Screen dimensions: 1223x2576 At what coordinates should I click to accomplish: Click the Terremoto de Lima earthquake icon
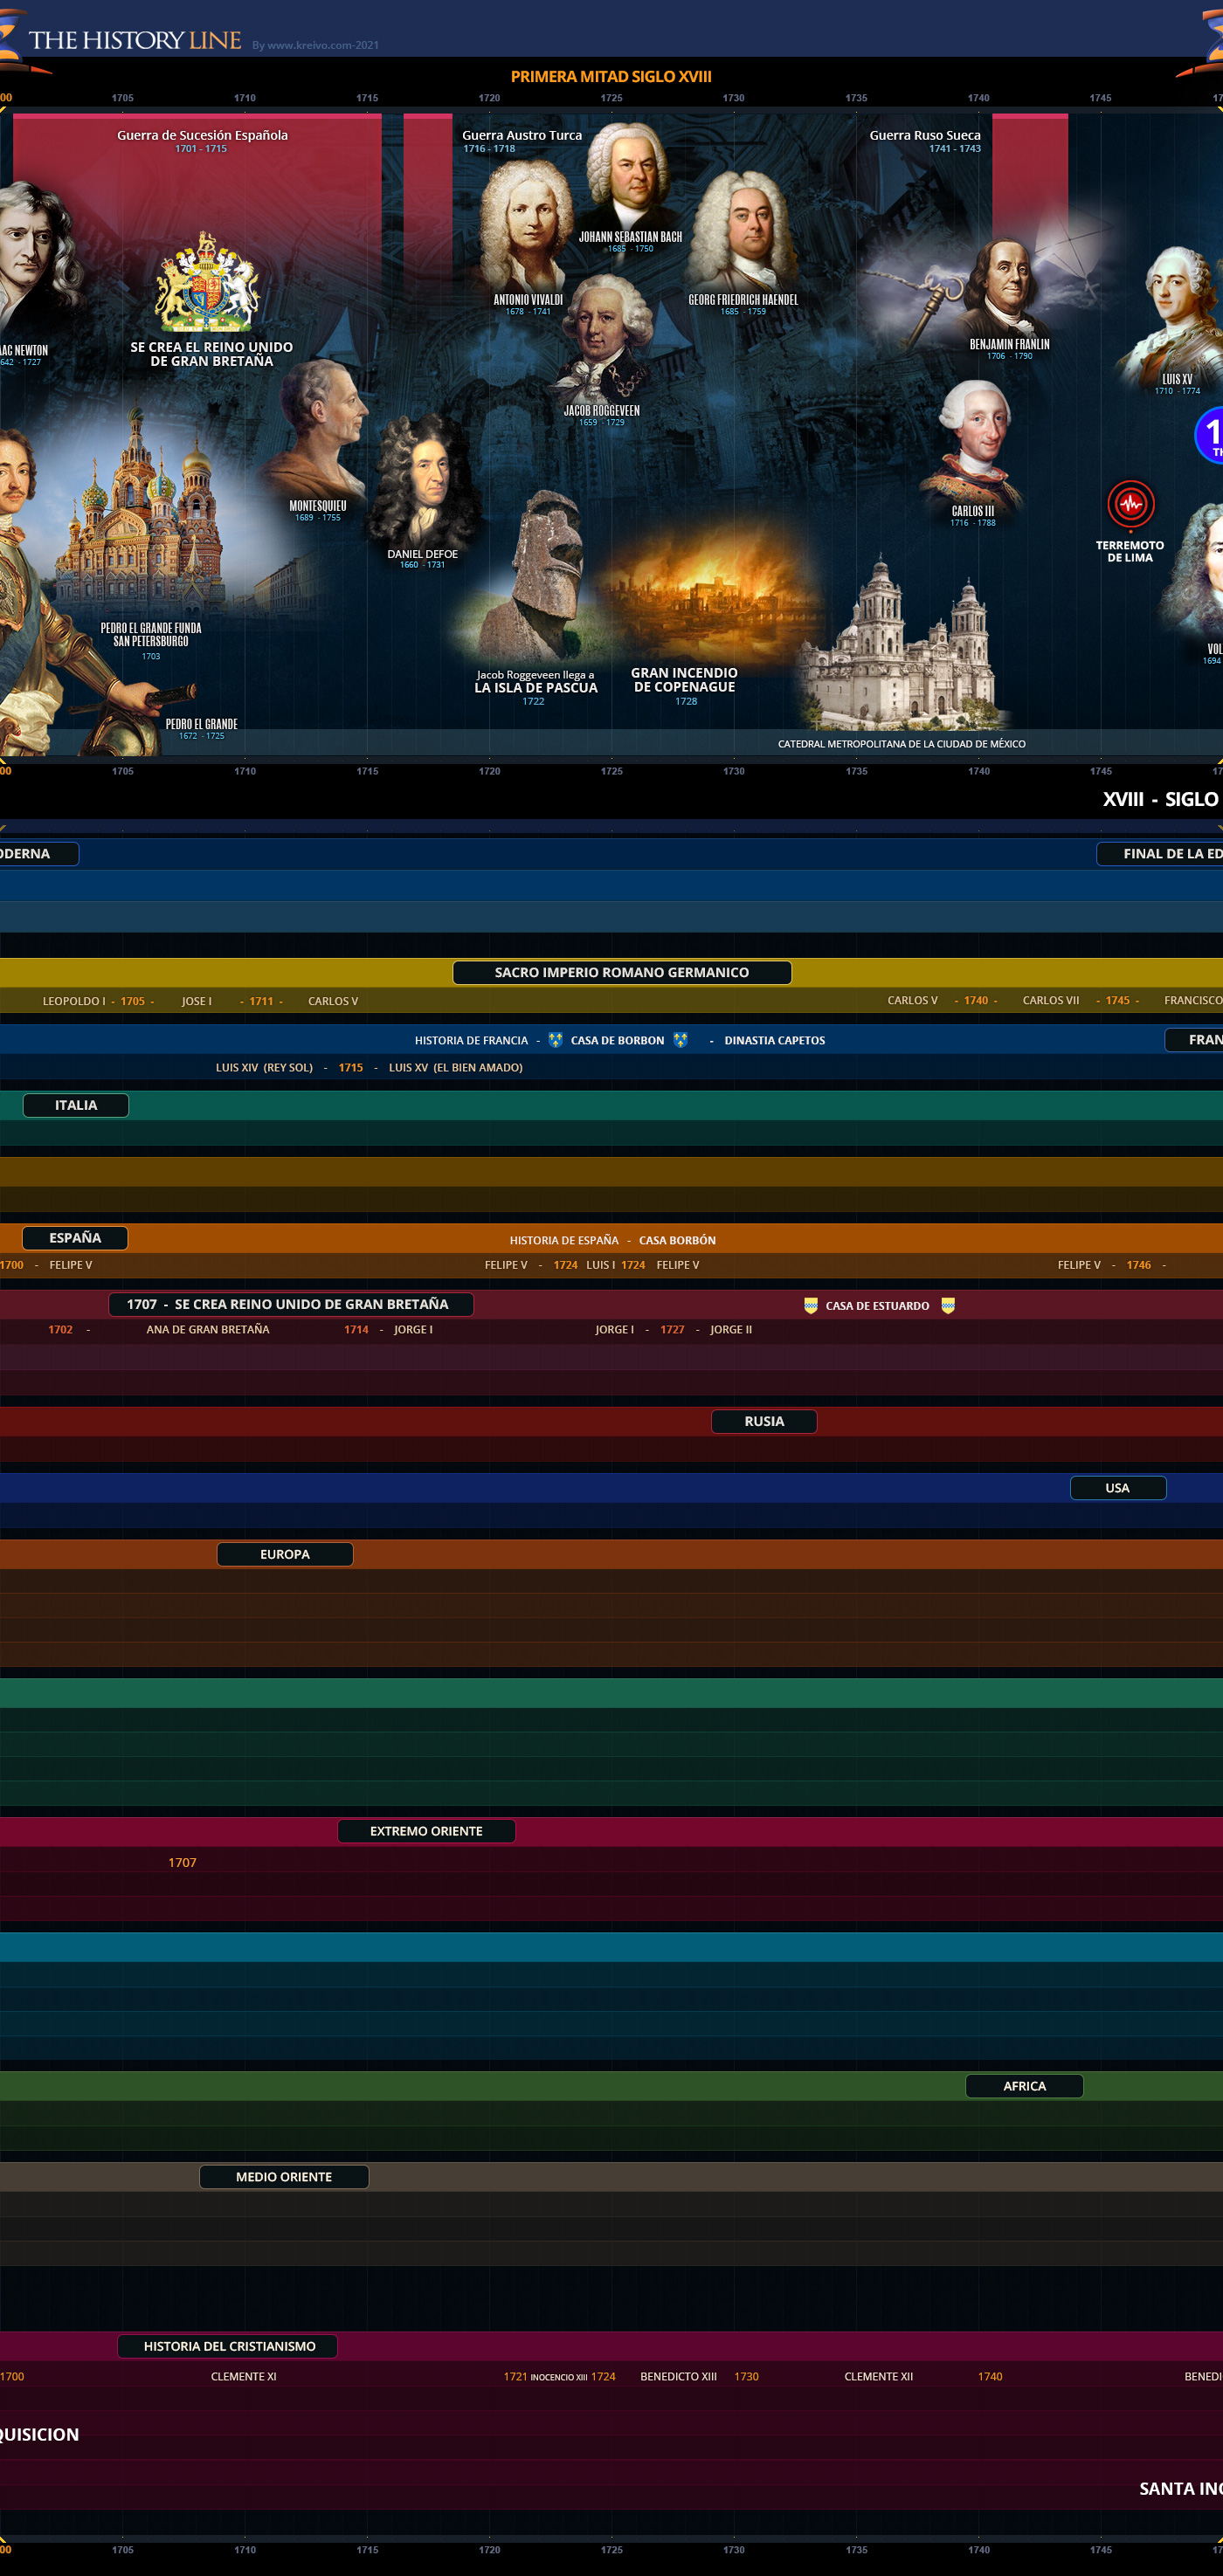[1130, 505]
